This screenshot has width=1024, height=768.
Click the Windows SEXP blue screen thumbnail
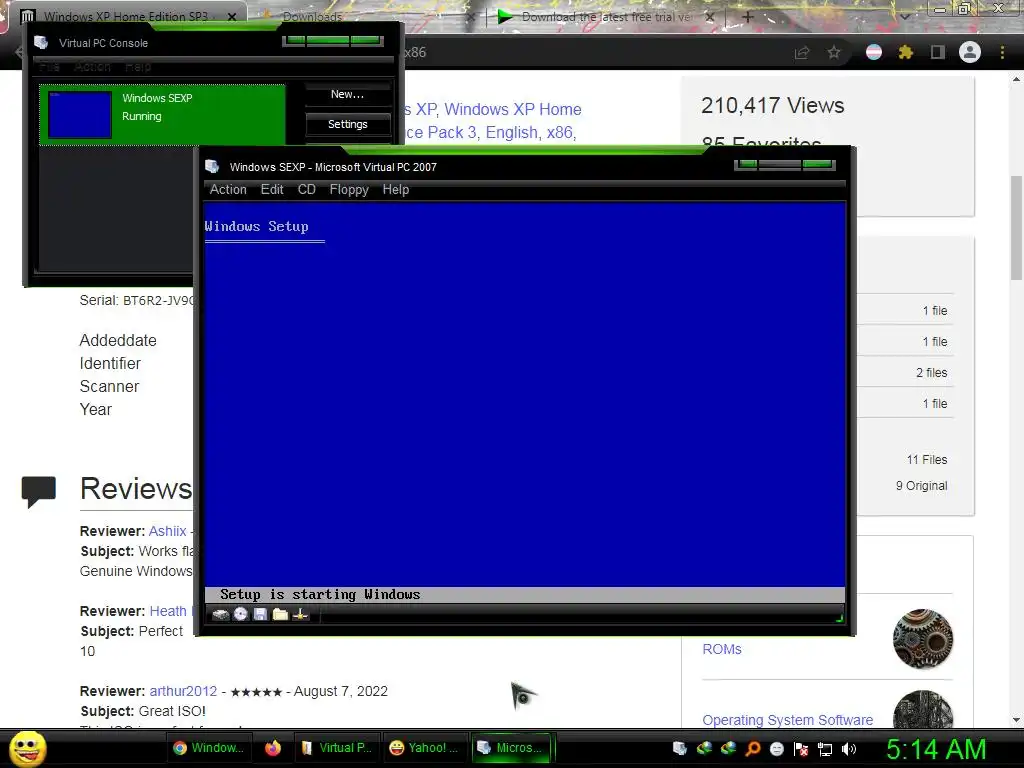pyautogui.click(x=80, y=115)
